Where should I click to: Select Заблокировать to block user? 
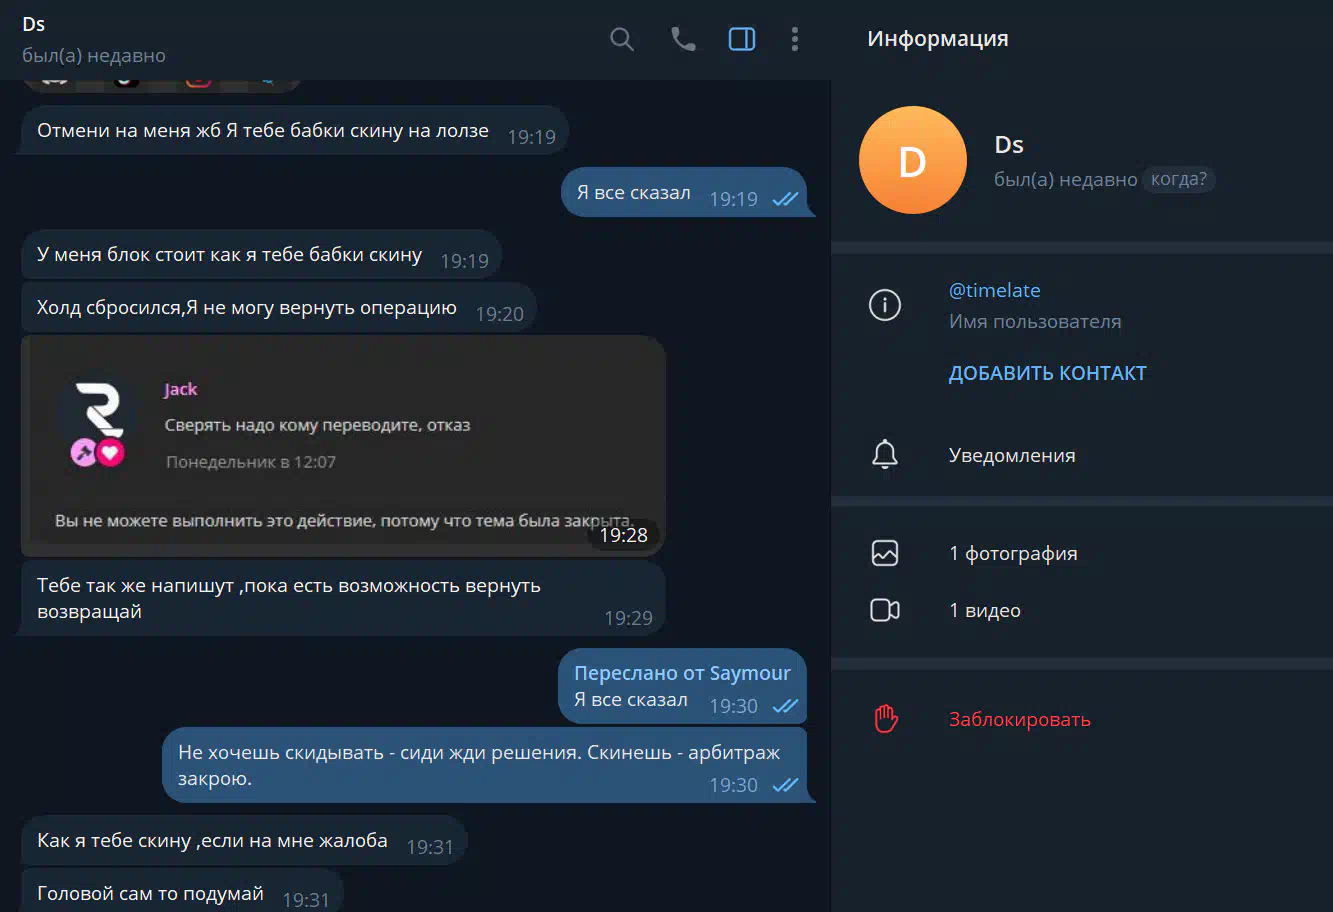click(x=1019, y=719)
